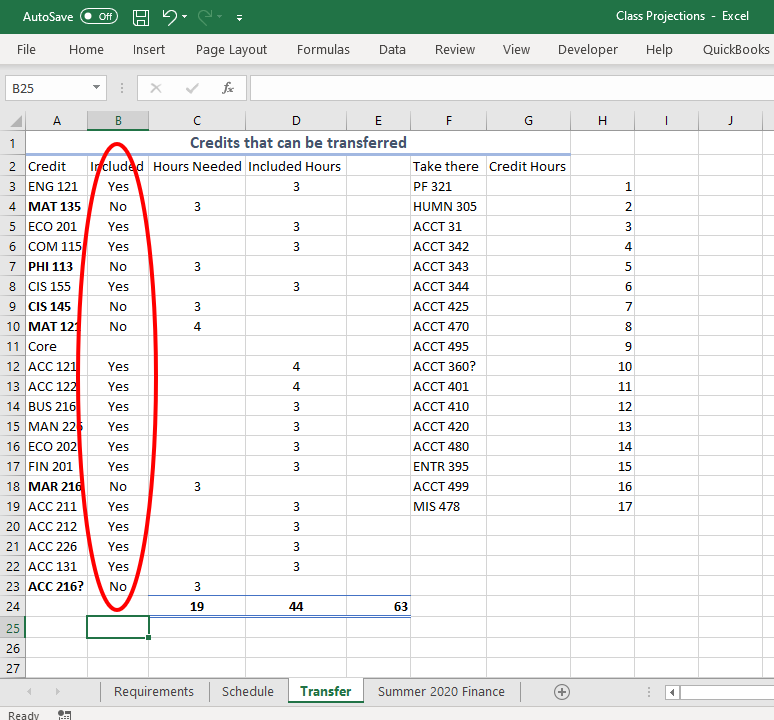Viewport: 774px width, 720px height.
Task: Click the previous sheet navigation arrow
Action: (x=29, y=691)
